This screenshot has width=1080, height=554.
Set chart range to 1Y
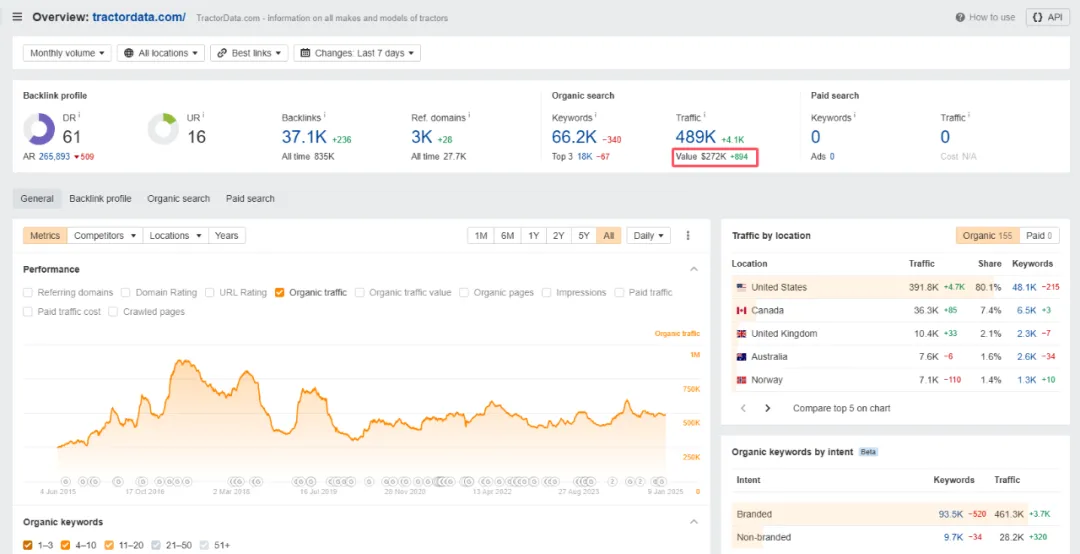click(x=533, y=236)
